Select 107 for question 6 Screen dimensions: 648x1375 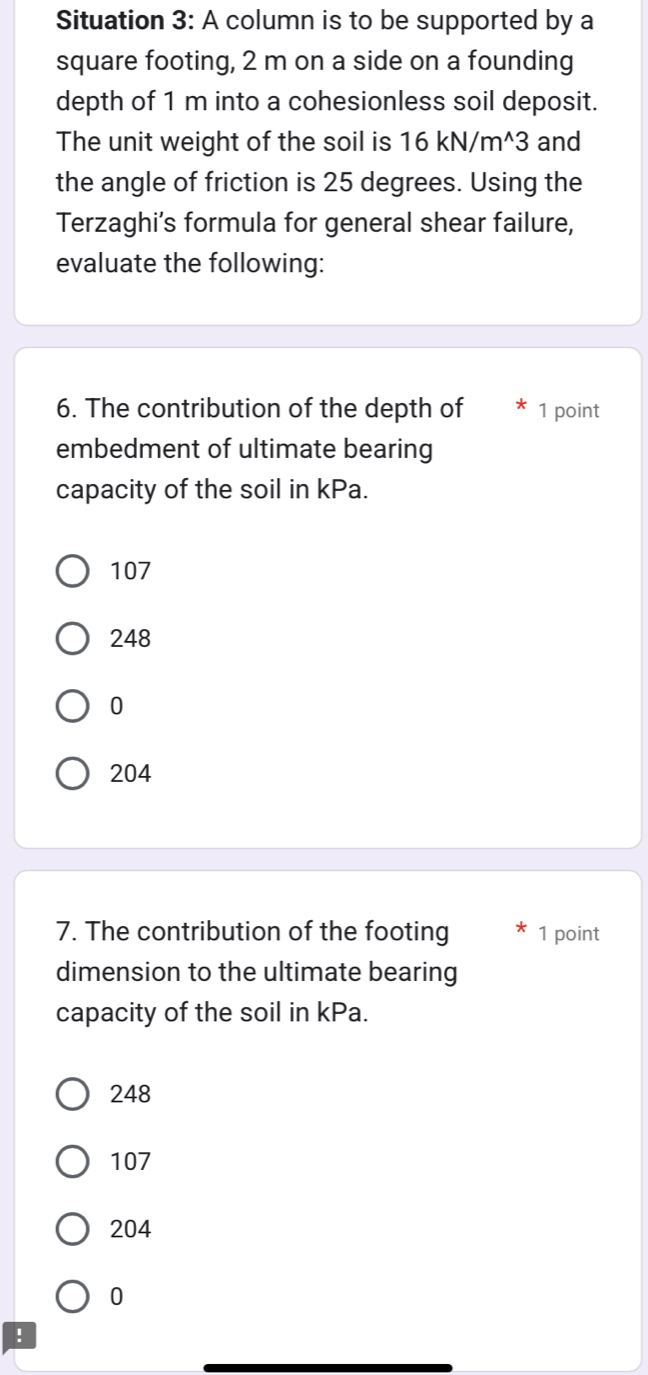73,572
